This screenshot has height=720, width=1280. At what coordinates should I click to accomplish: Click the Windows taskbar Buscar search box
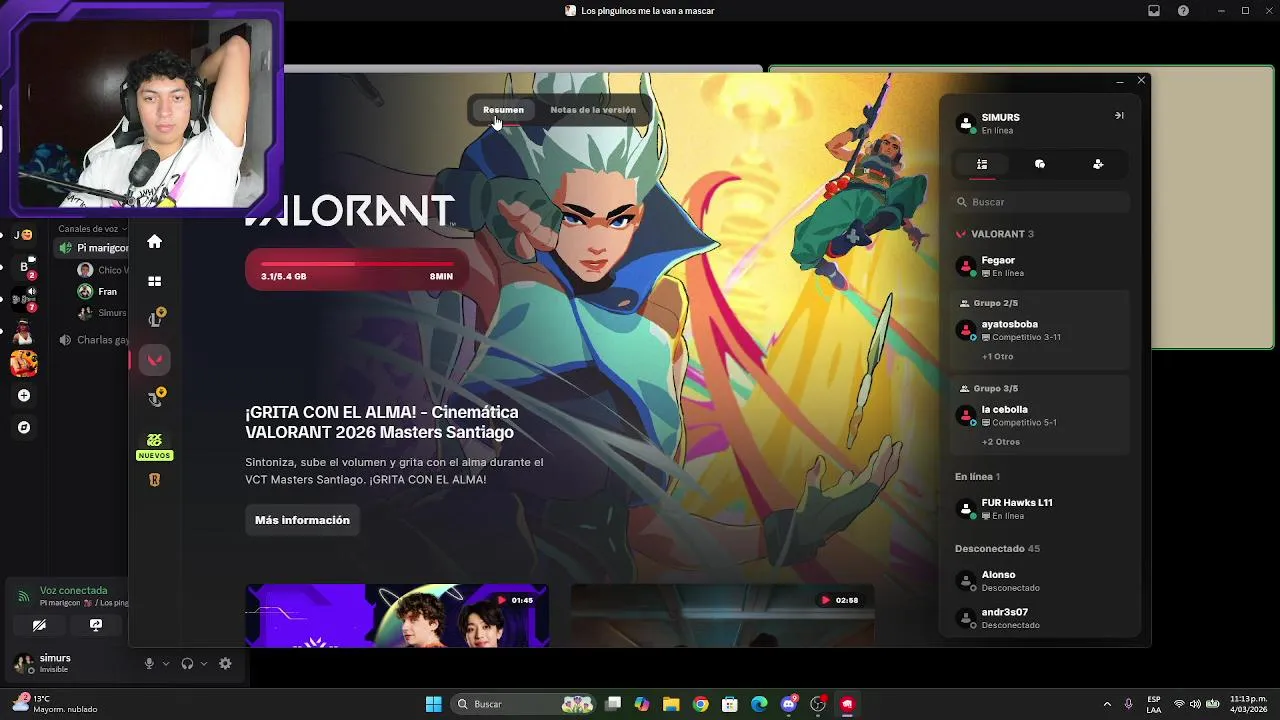[524, 704]
